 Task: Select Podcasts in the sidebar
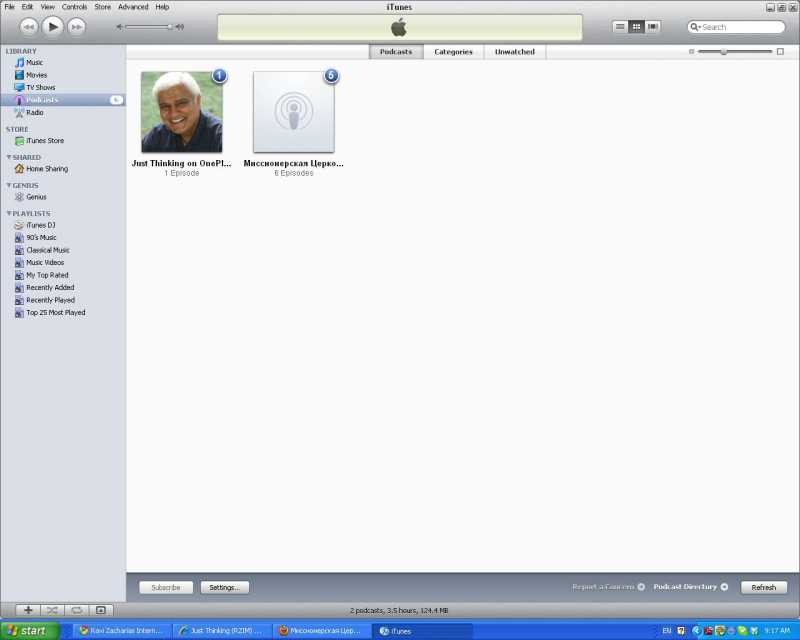pyautogui.click(x=62, y=100)
